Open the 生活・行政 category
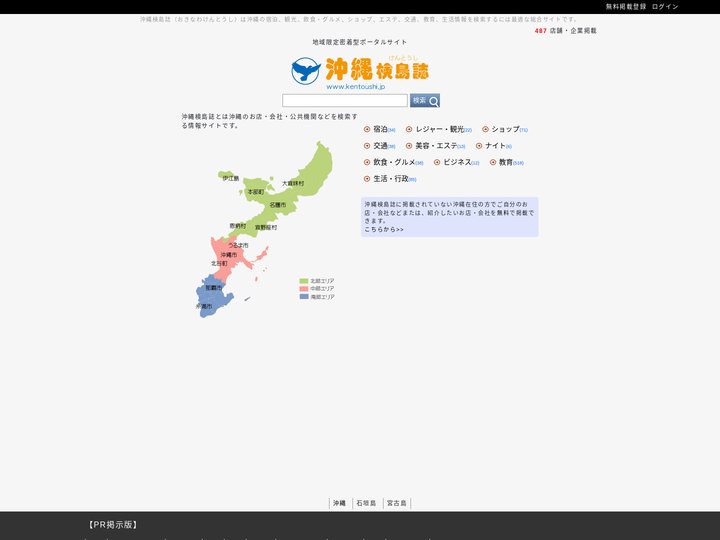This screenshot has width=720, height=540. [x=391, y=179]
